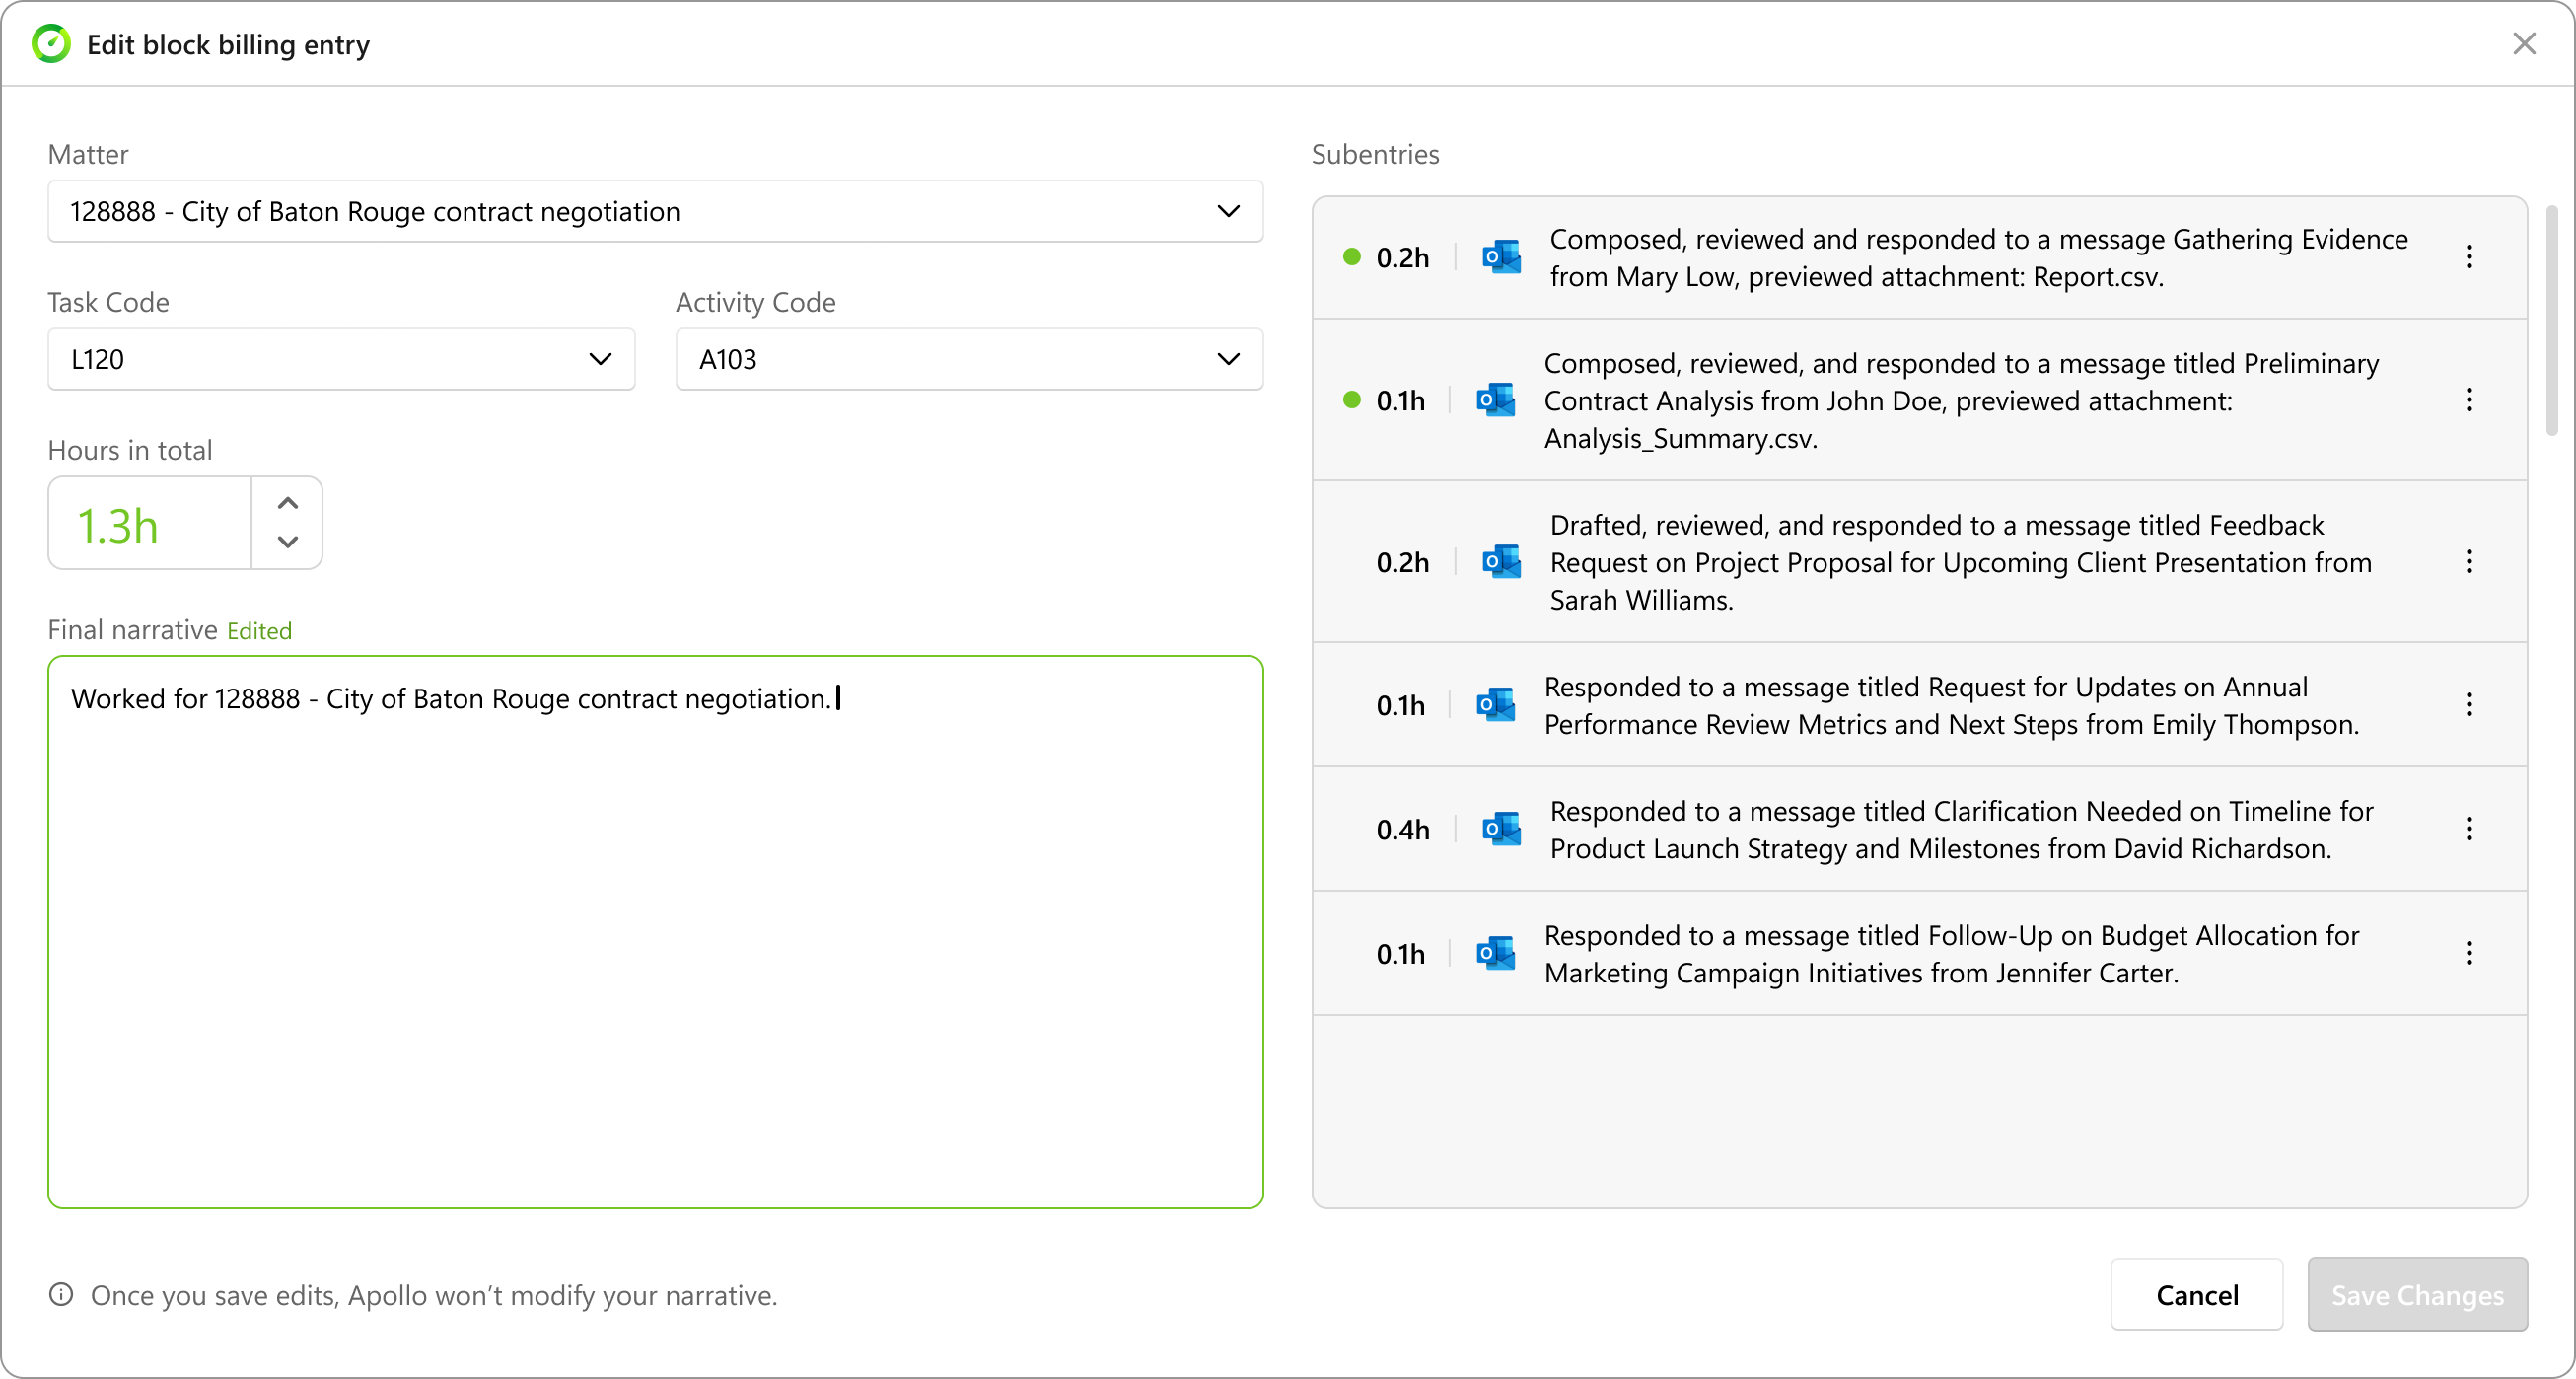Open the Matter dropdown for 128888 City of Baton Rouge
The width and height of the screenshot is (2576, 1379).
pyautogui.click(x=655, y=211)
